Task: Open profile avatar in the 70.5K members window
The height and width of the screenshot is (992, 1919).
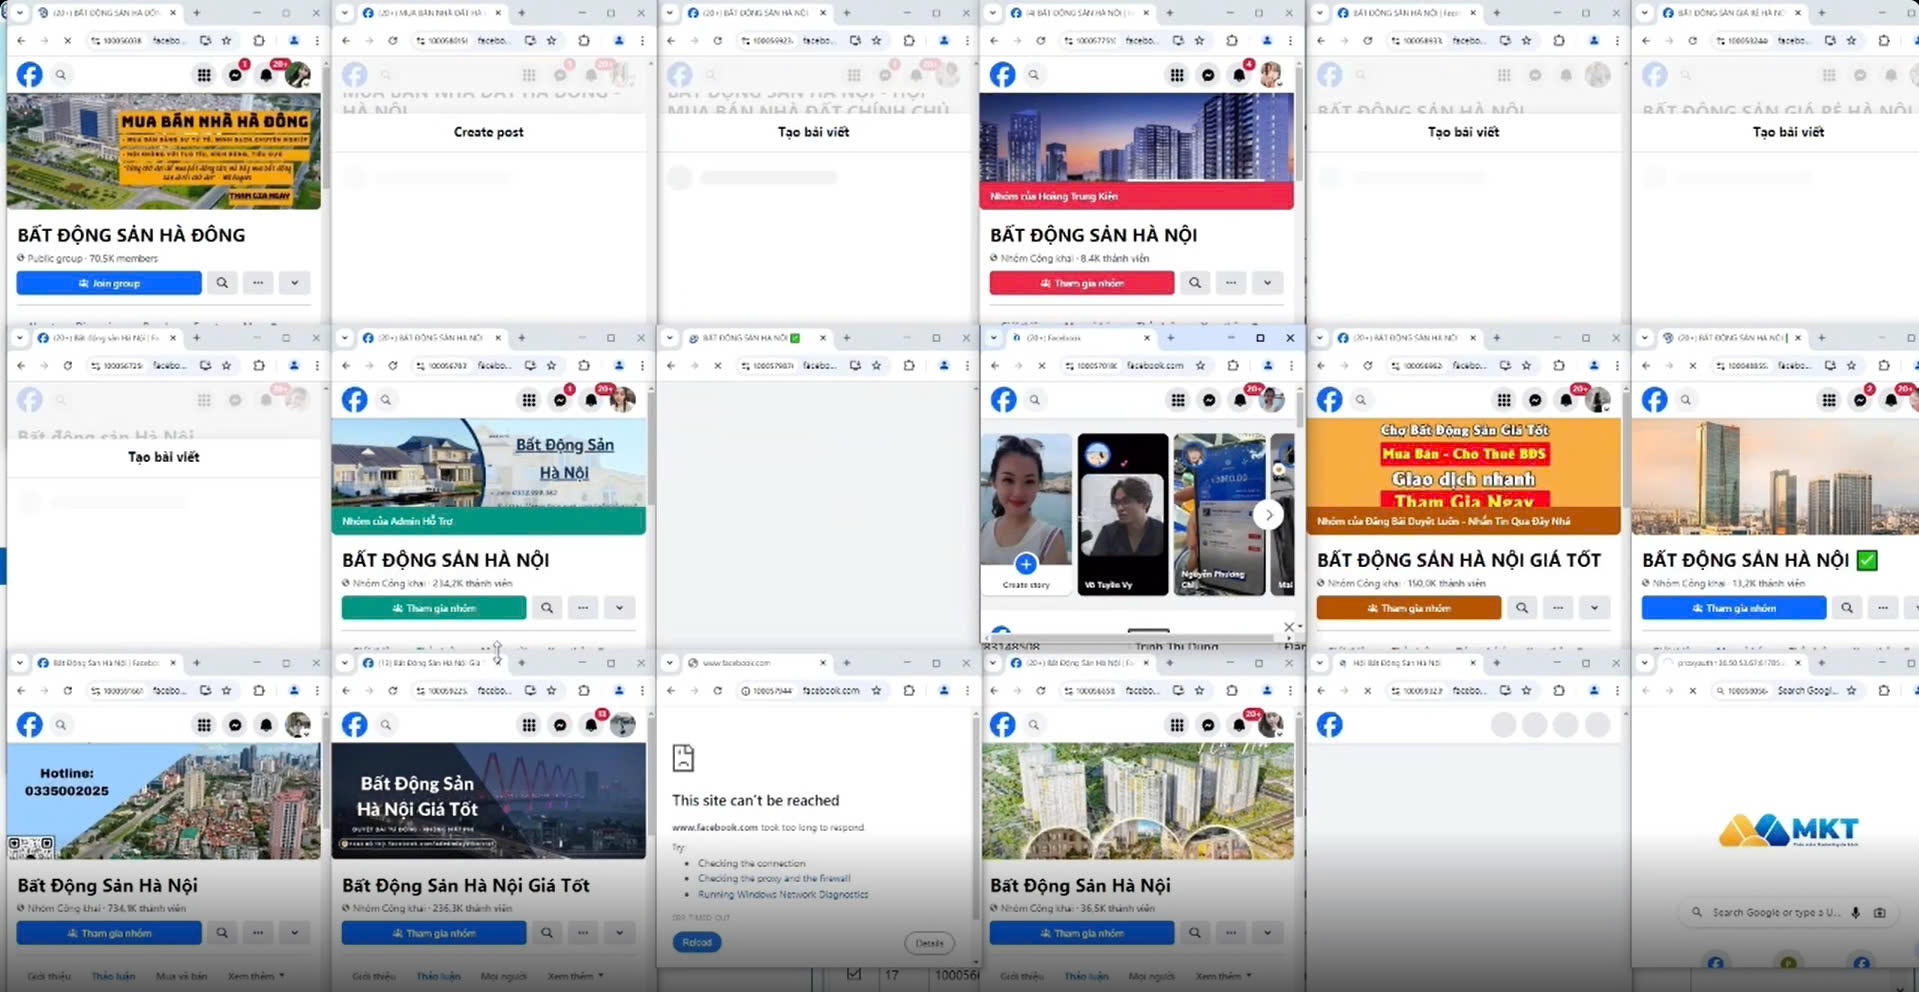Action: coord(297,75)
